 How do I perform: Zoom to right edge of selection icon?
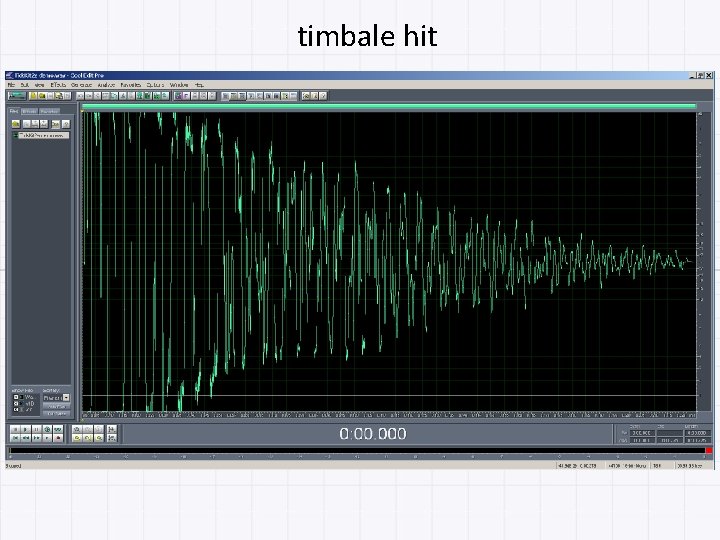[99, 438]
